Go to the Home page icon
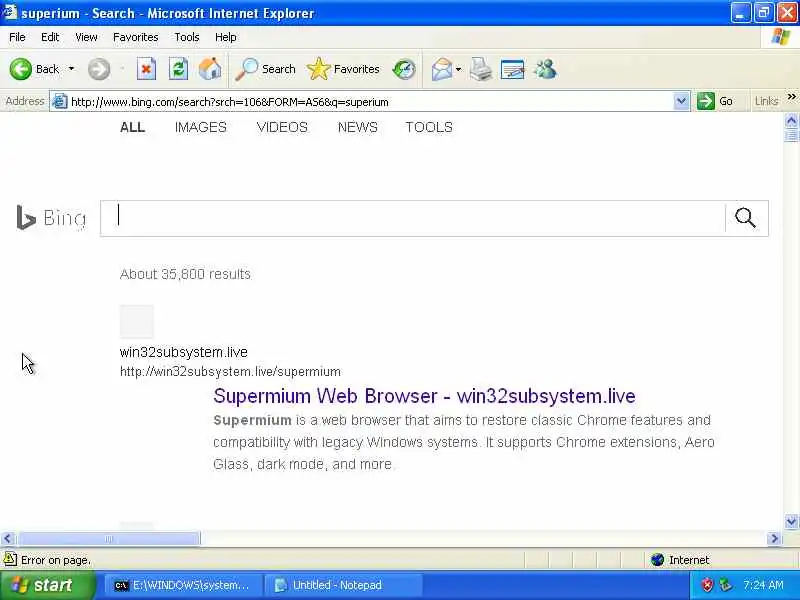This screenshot has width=800, height=600. pos(210,69)
